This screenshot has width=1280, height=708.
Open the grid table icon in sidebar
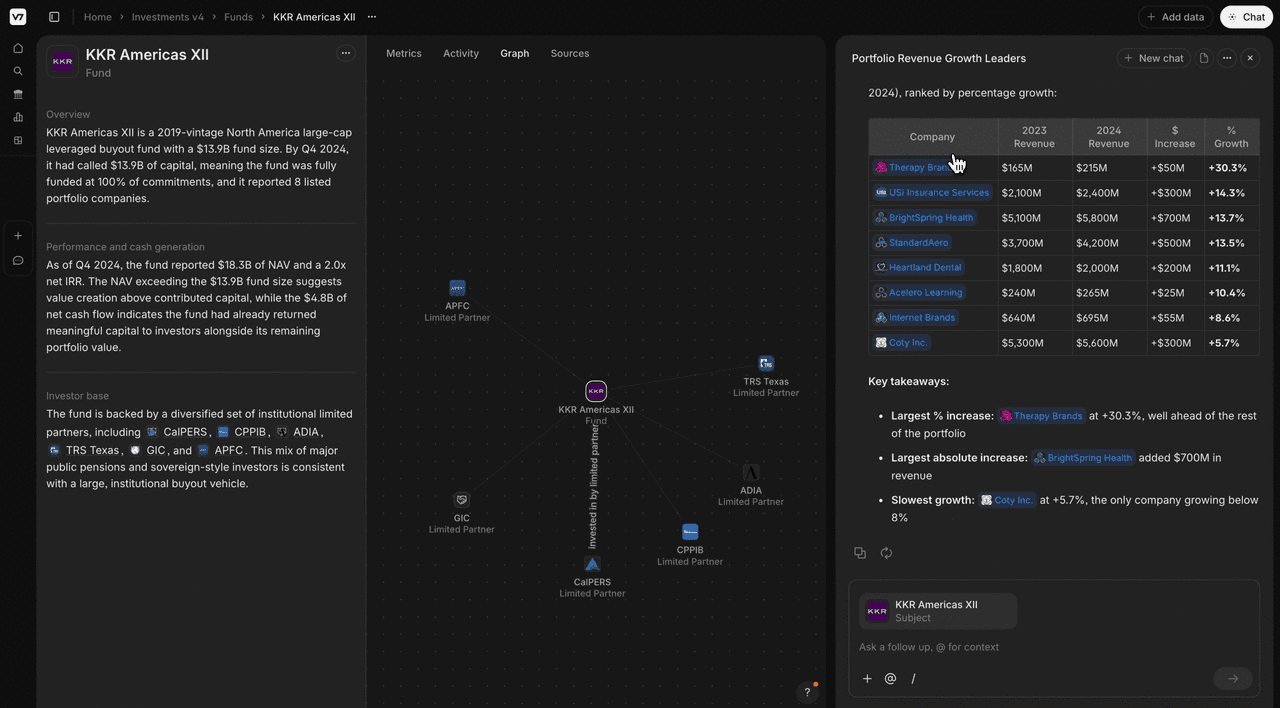pyautogui.click(x=18, y=140)
